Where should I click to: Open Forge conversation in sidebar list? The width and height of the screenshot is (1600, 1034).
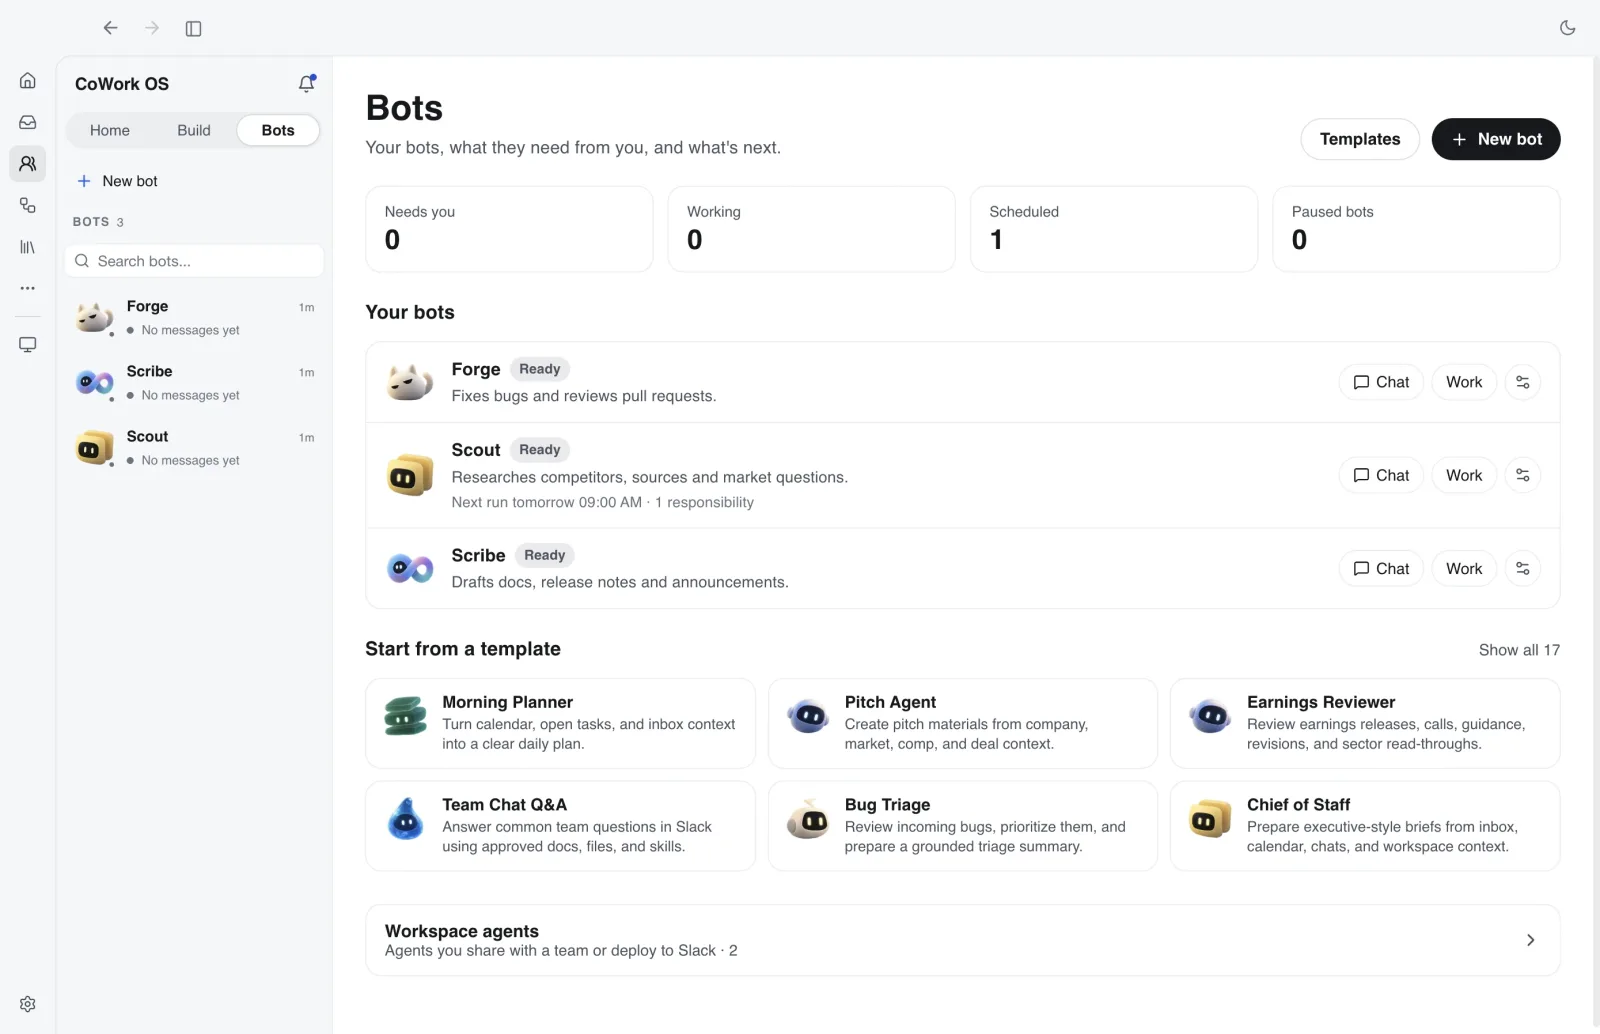195,318
